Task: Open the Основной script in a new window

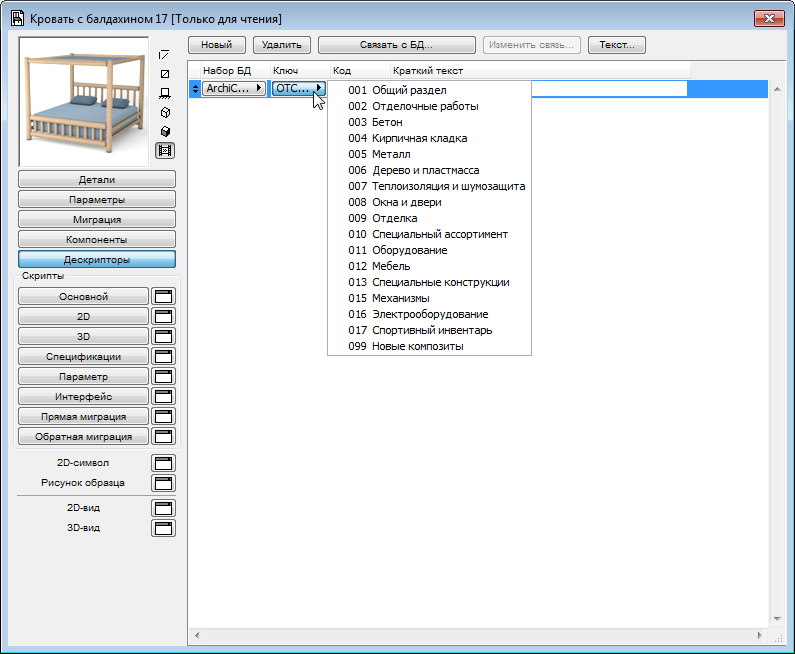Action: (x=163, y=297)
